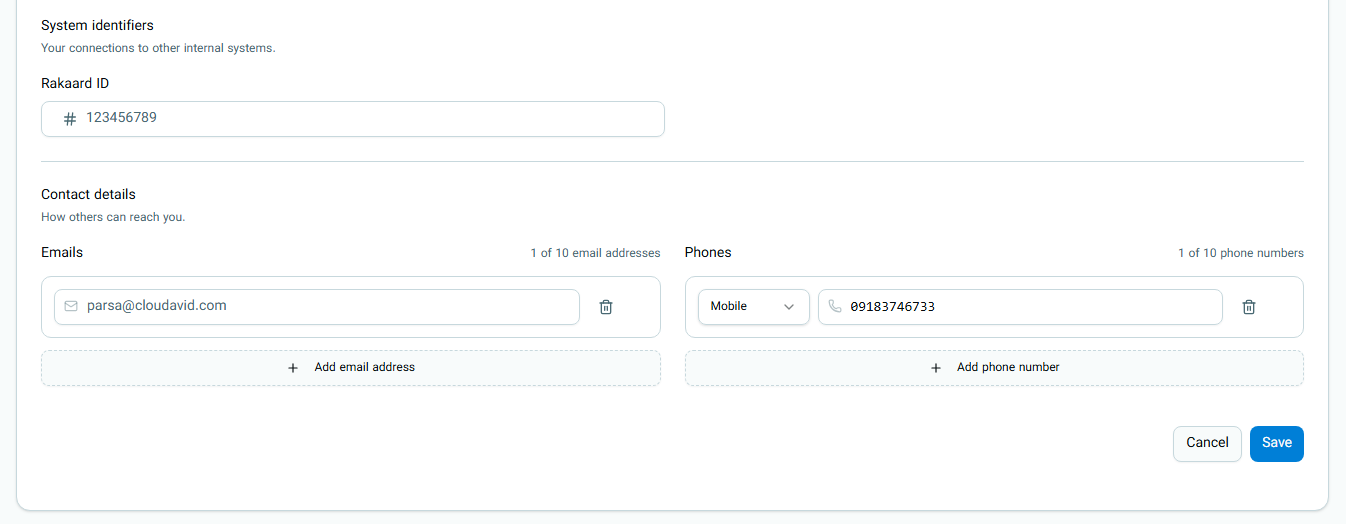
Task: Click the plus icon for adding email
Action: [x=293, y=368]
